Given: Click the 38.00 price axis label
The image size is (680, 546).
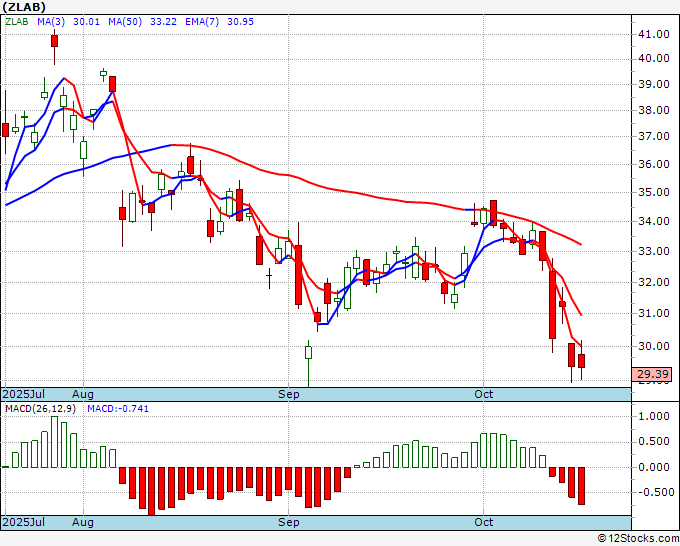Looking at the screenshot, I should click(656, 110).
